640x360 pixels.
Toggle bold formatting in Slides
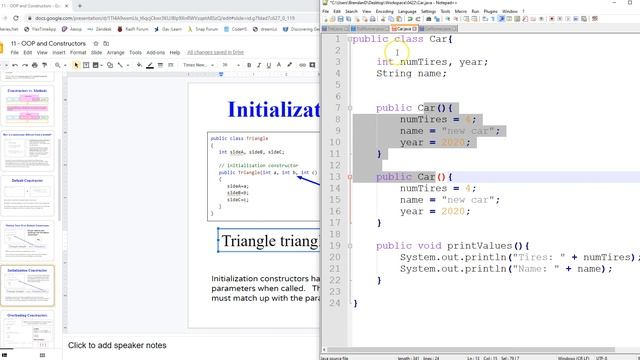point(249,65)
